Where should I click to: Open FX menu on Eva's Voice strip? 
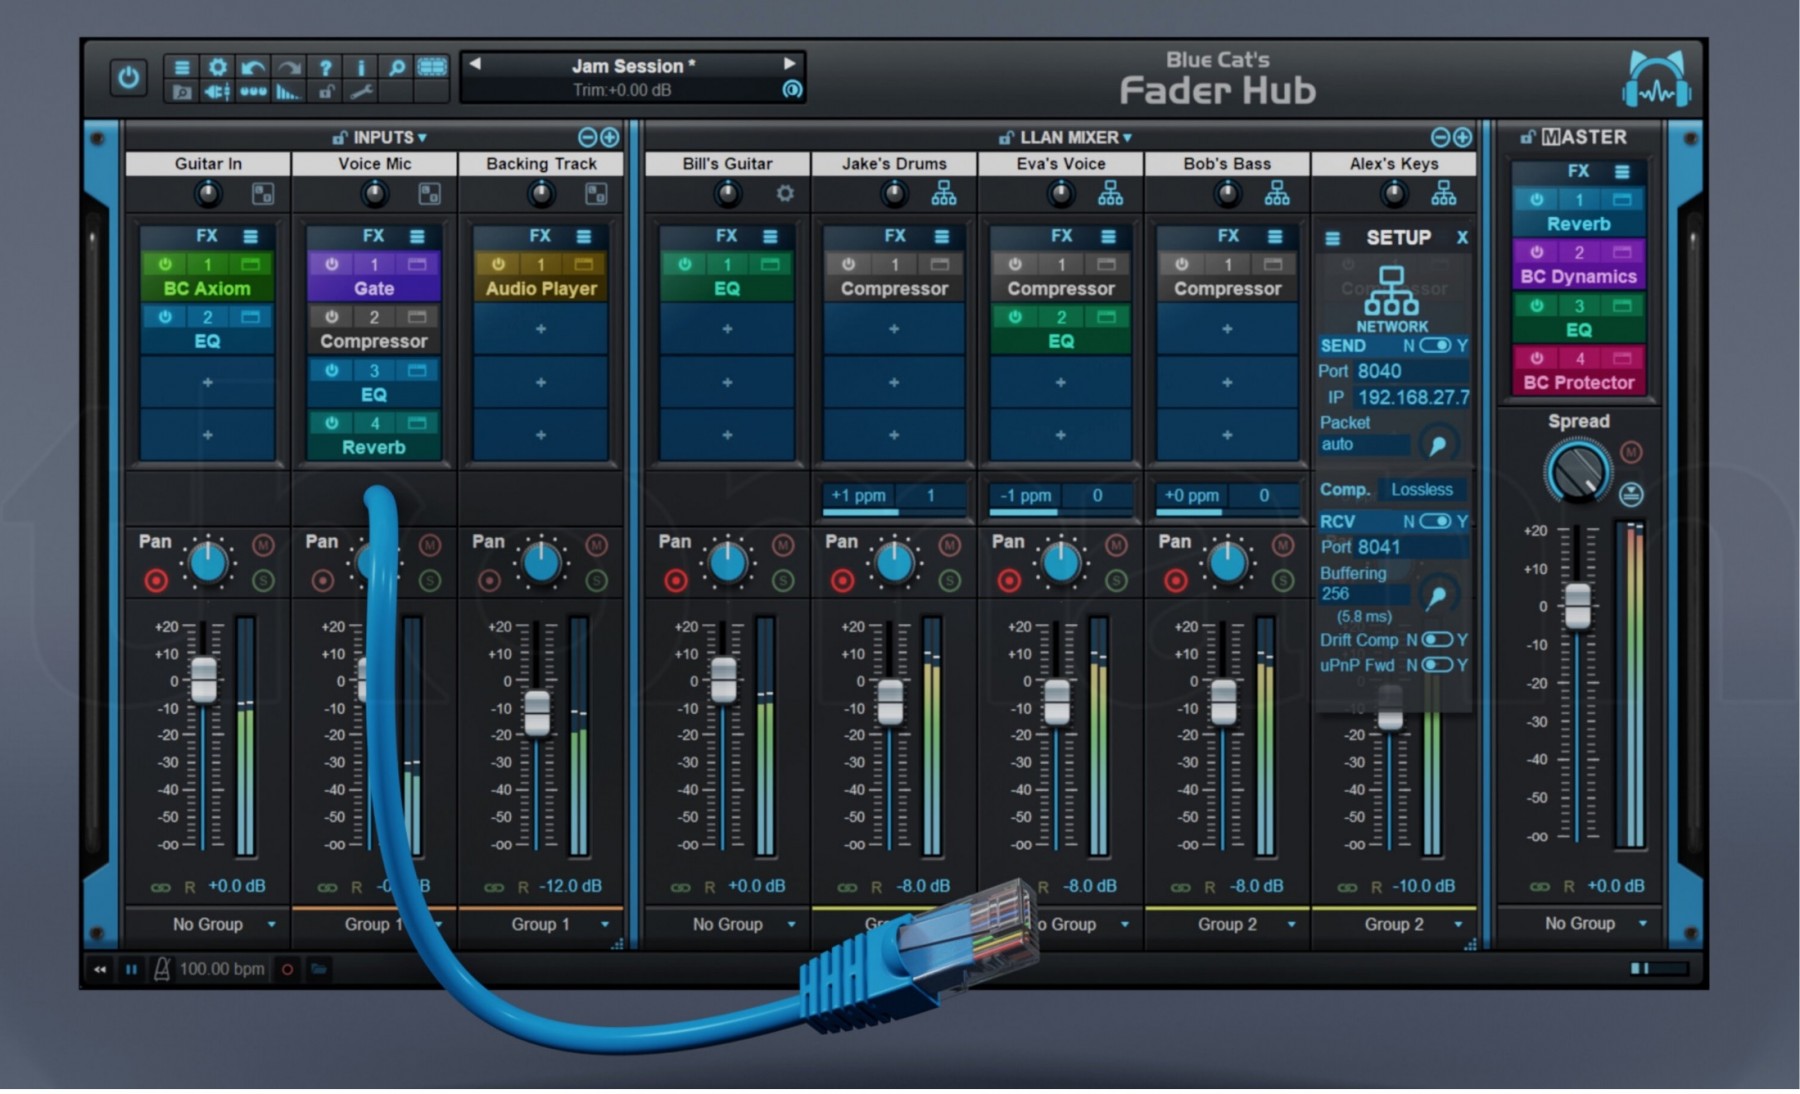pos(1108,237)
